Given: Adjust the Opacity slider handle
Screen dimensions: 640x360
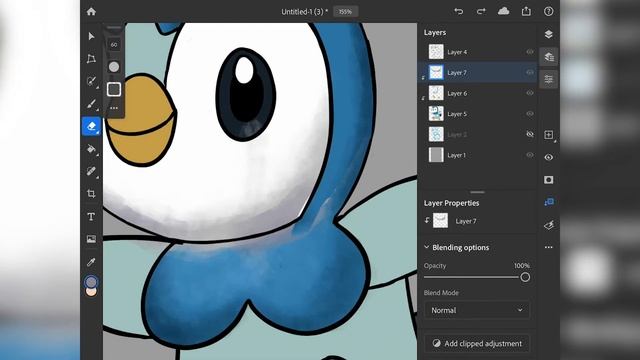Looking at the screenshot, I should 525,277.
